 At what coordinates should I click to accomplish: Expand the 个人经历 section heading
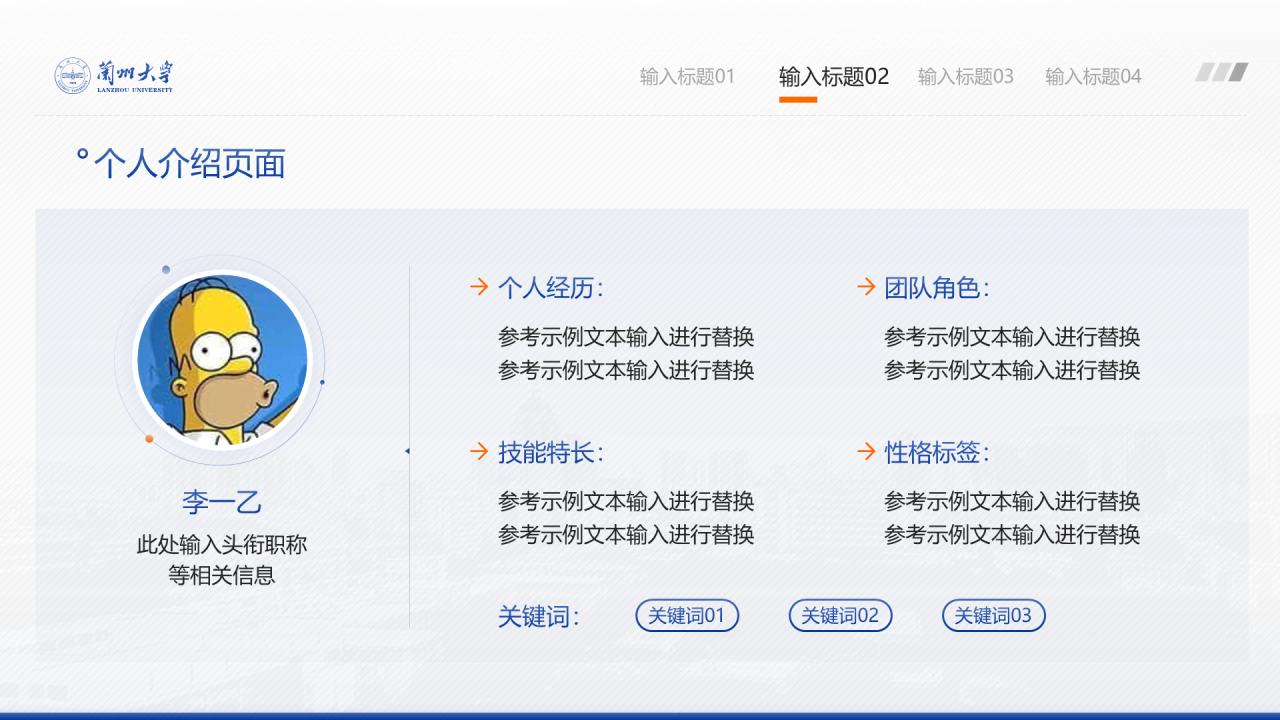pos(548,287)
